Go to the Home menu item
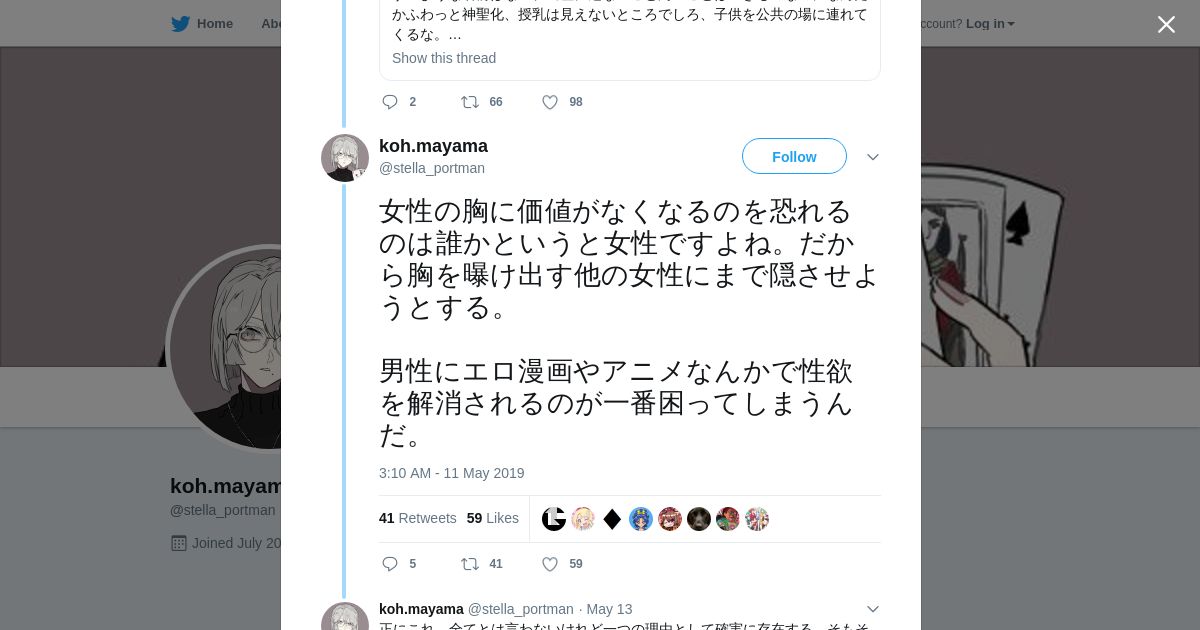The image size is (1200, 630). tap(214, 24)
